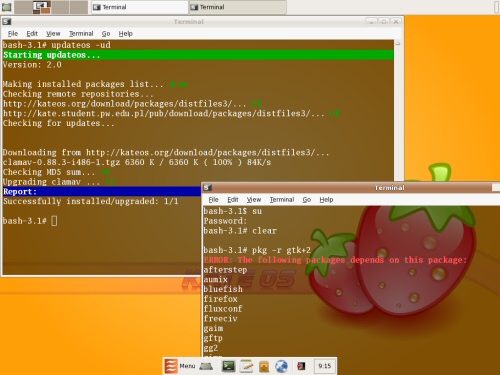Click 'Checking MD5 sum...' line
500x375 pixels.
click(56, 172)
